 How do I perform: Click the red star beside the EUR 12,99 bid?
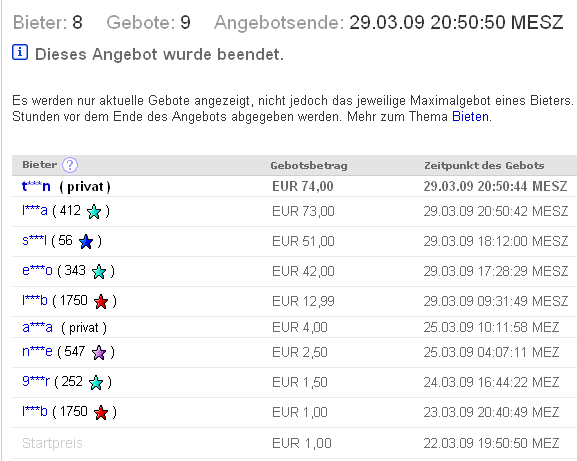pyautogui.click(x=101, y=302)
